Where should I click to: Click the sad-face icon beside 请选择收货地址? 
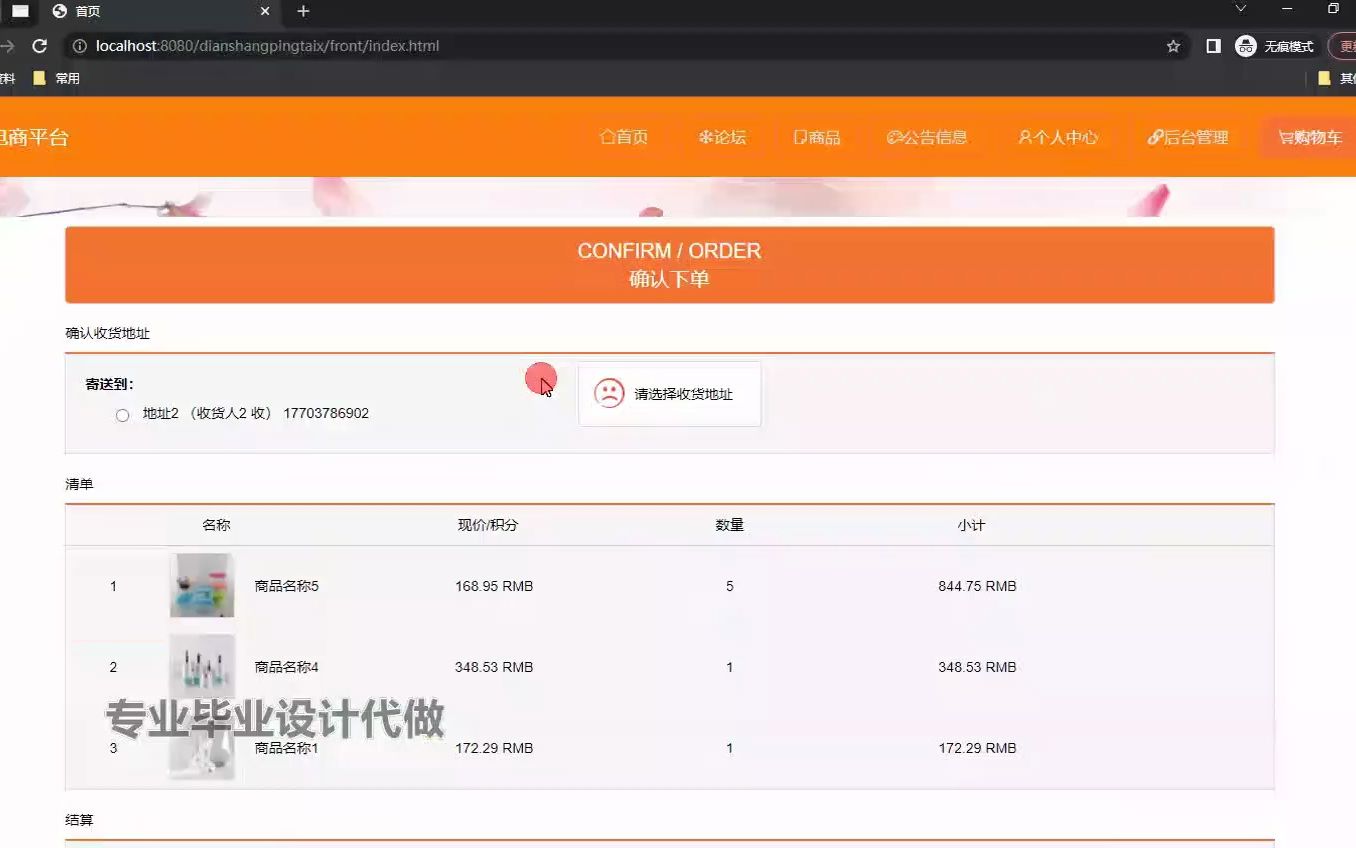(609, 393)
